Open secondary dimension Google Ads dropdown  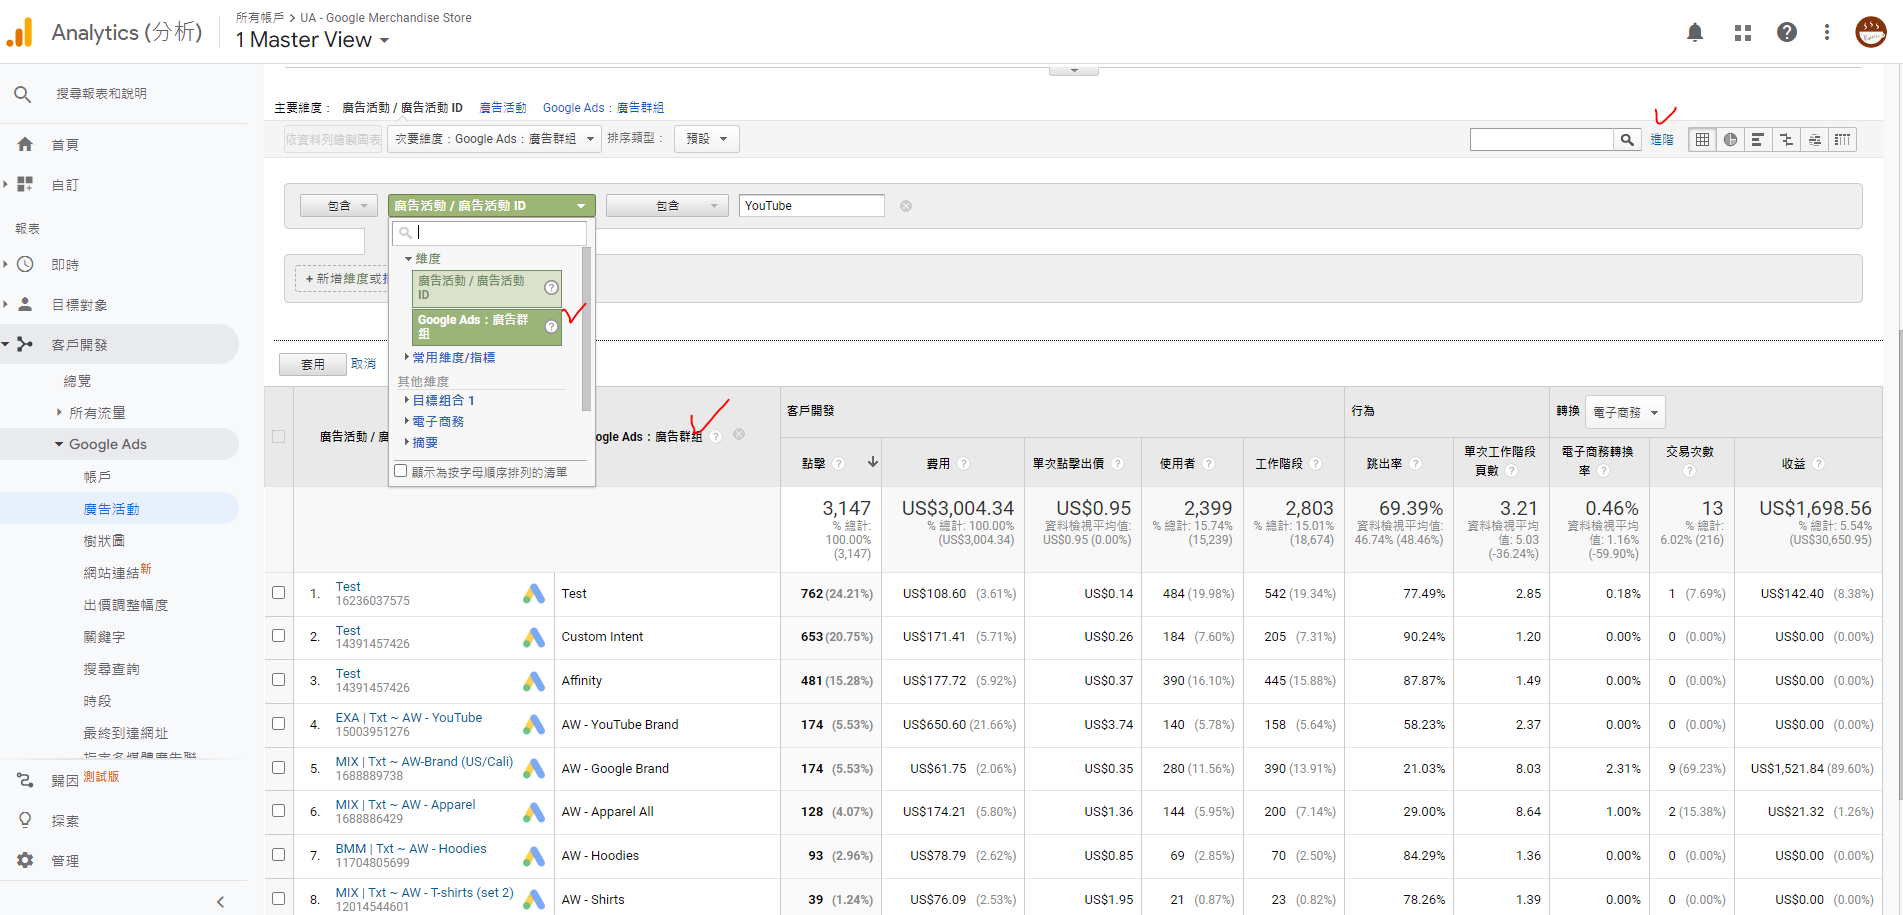click(x=495, y=139)
